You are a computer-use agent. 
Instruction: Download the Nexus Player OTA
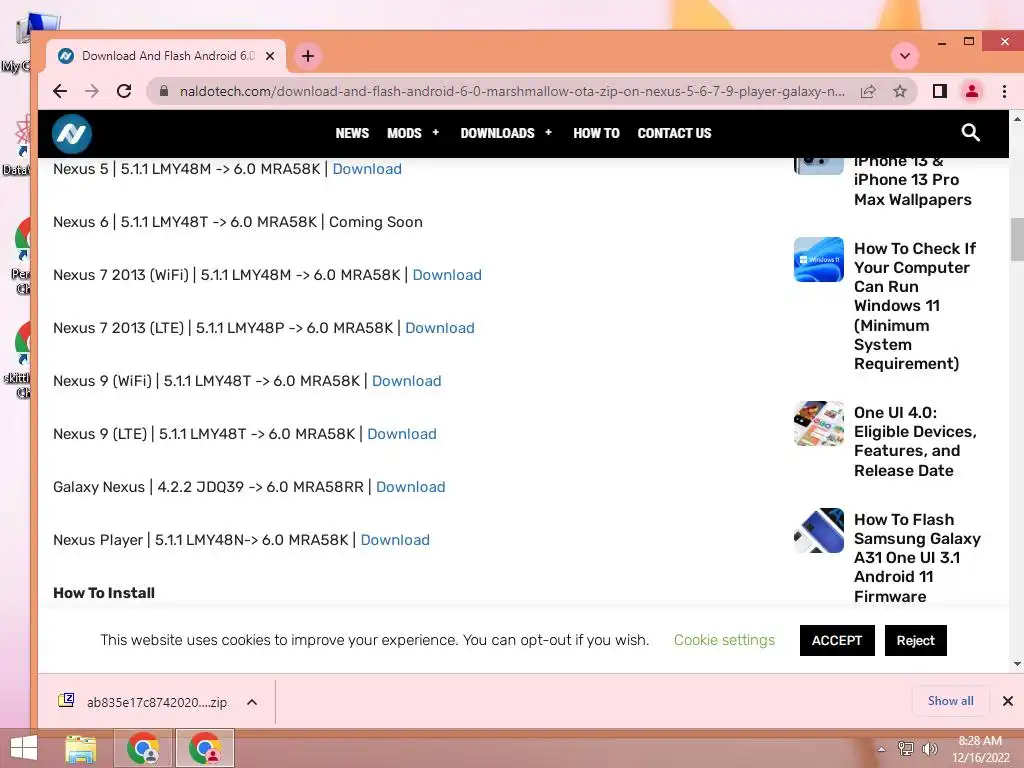click(395, 540)
